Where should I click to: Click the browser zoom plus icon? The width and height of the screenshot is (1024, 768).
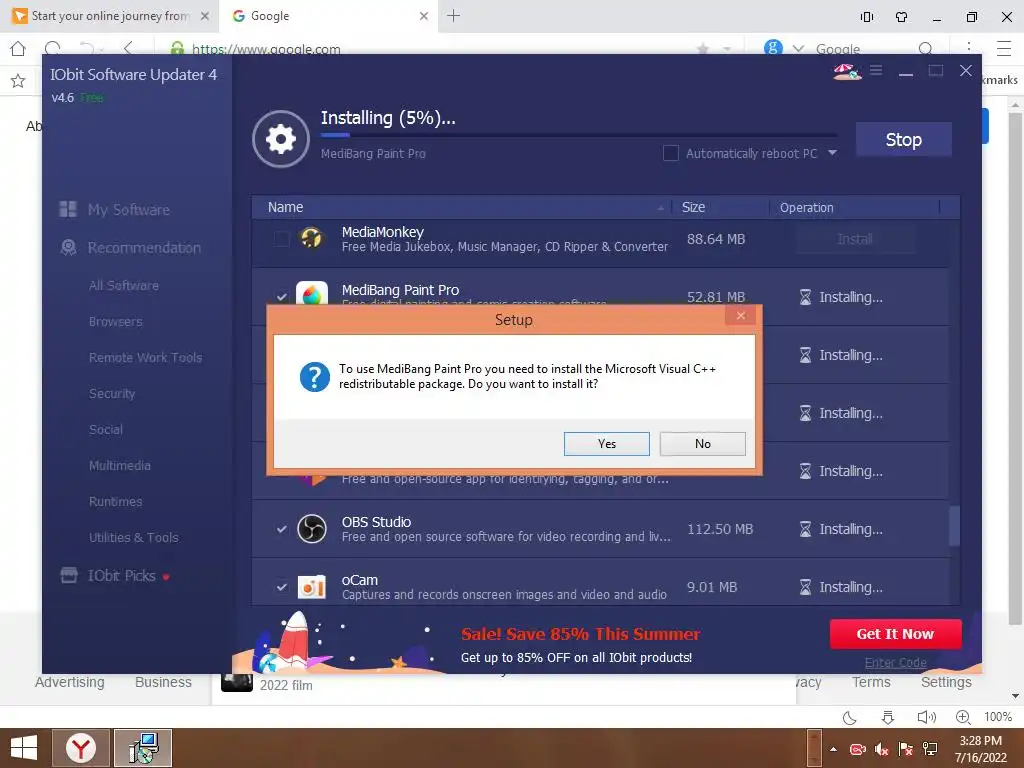[963, 717]
